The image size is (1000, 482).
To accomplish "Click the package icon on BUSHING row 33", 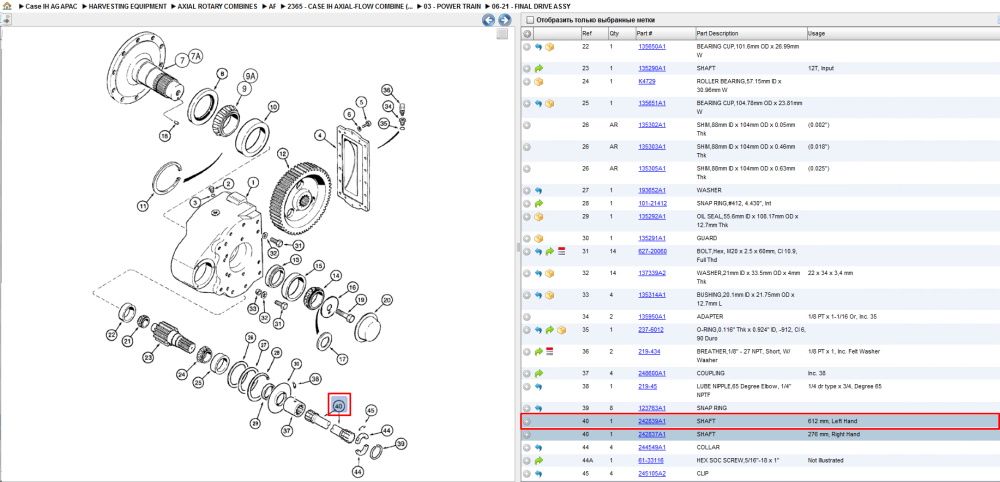I will click(x=549, y=295).
